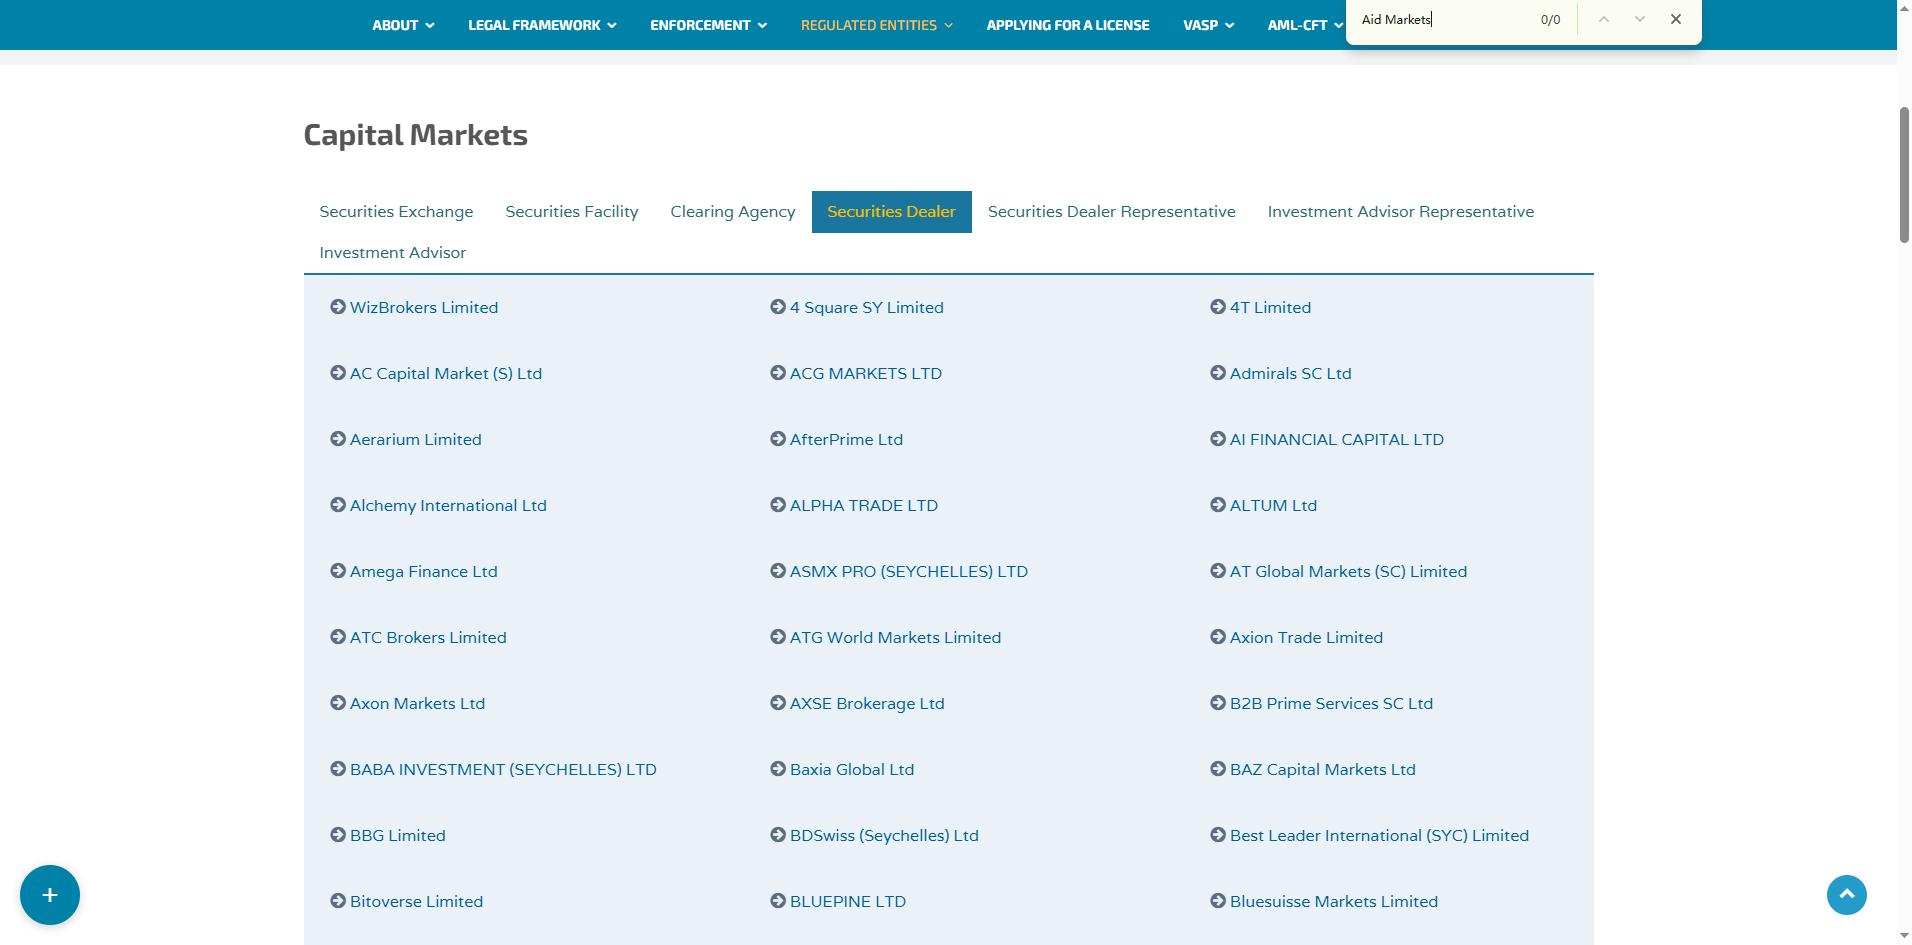Go to the previous search match arrow
1912x945 pixels.
[x=1603, y=19]
